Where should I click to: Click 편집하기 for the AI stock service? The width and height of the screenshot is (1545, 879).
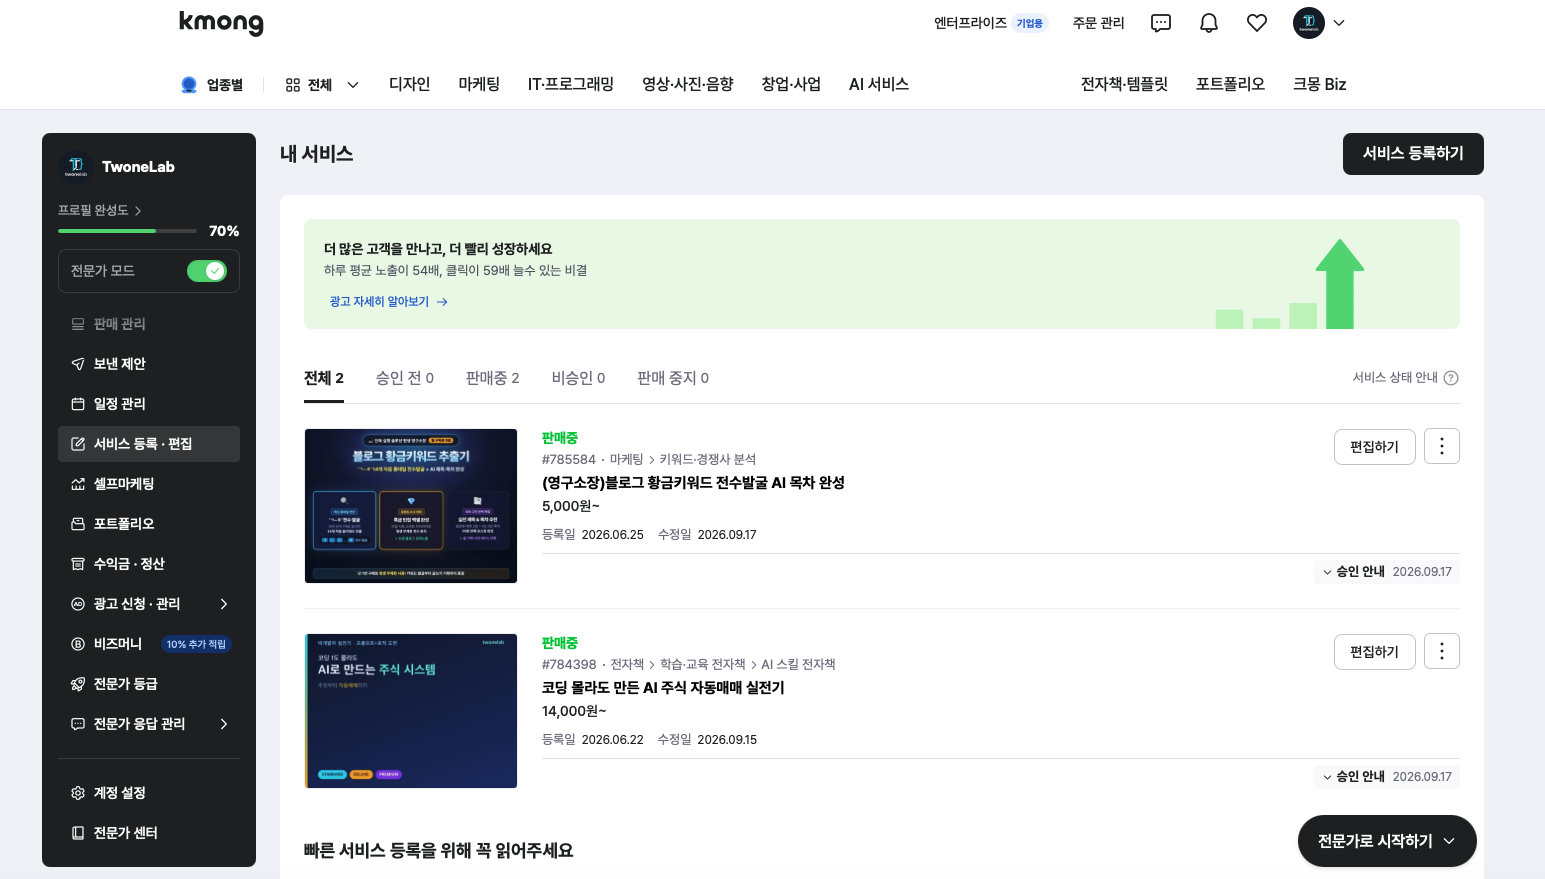tap(1374, 652)
